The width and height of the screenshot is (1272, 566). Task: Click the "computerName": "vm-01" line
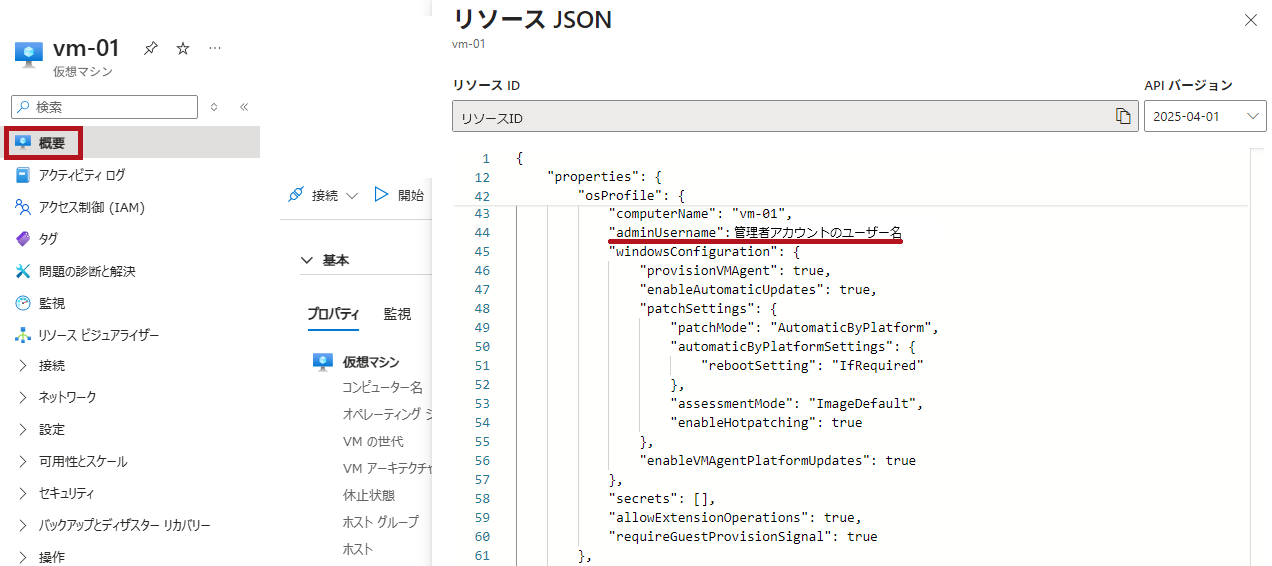[x=700, y=214]
